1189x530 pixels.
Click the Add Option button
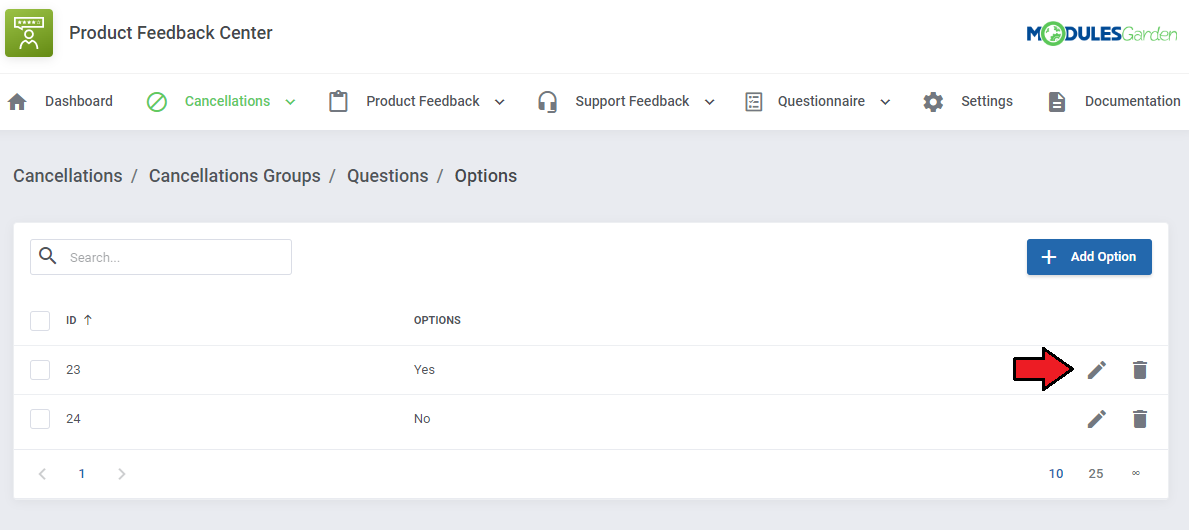click(1089, 257)
